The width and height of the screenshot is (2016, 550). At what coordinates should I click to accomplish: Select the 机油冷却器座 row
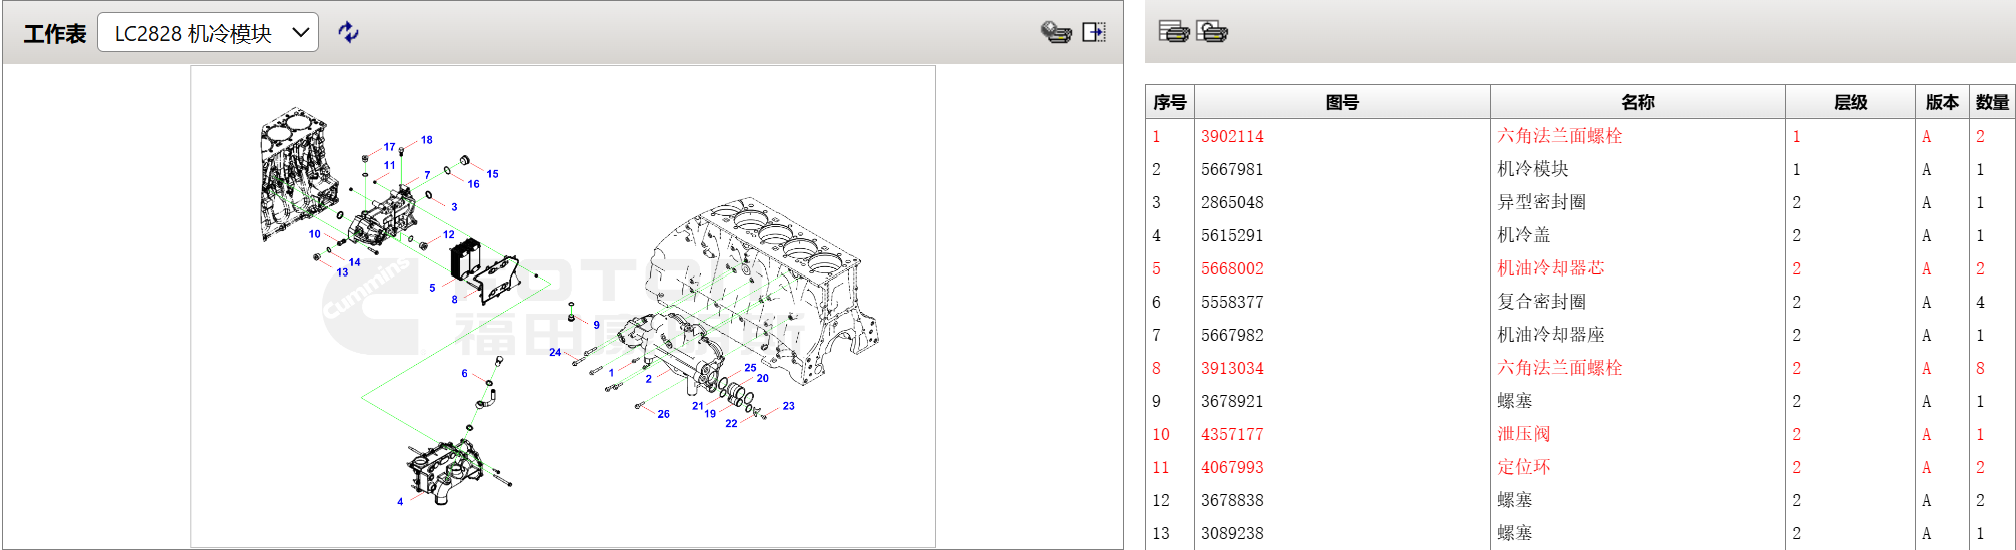pos(1550,335)
